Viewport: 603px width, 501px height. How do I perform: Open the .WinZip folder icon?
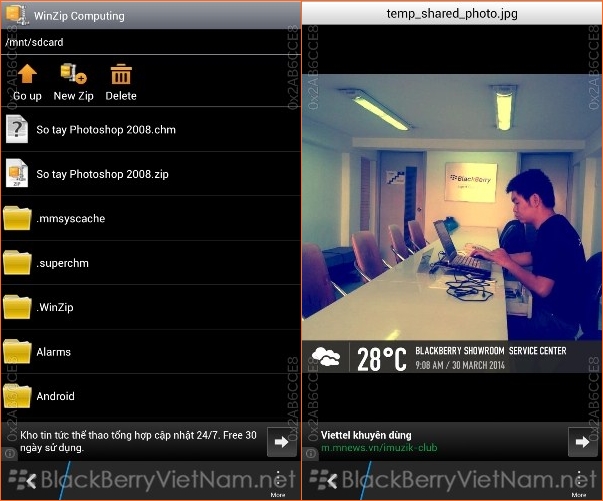pyautogui.click(x=17, y=307)
